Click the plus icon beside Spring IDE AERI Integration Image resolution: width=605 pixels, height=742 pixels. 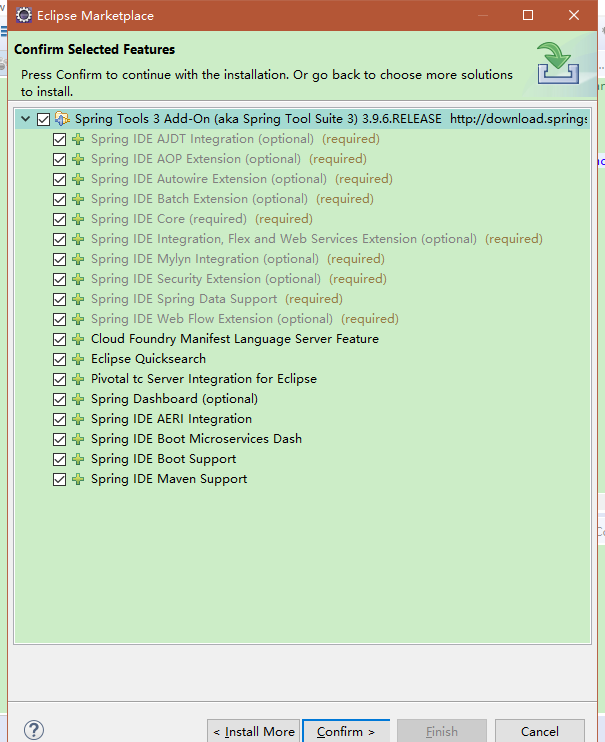pyautogui.click(x=78, y=419)
